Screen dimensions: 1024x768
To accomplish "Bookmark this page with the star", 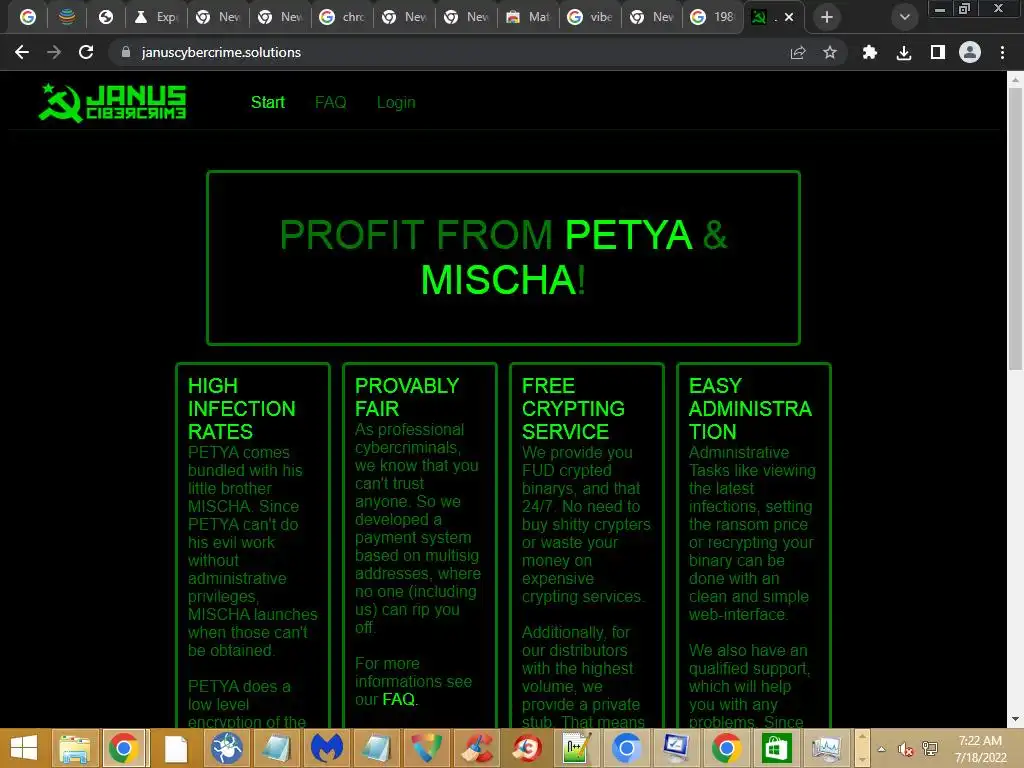I will (829, 52).
